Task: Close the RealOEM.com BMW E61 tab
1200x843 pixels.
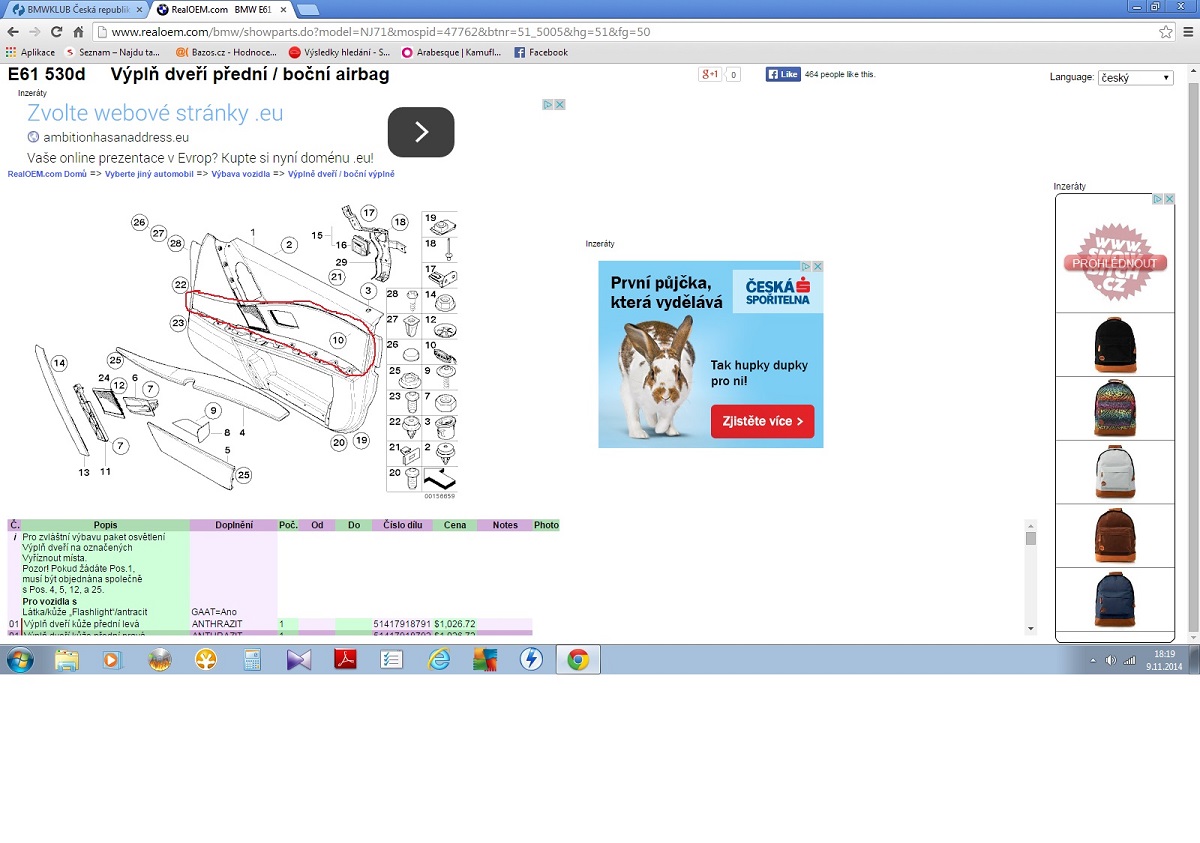Action: click(281, 9)
